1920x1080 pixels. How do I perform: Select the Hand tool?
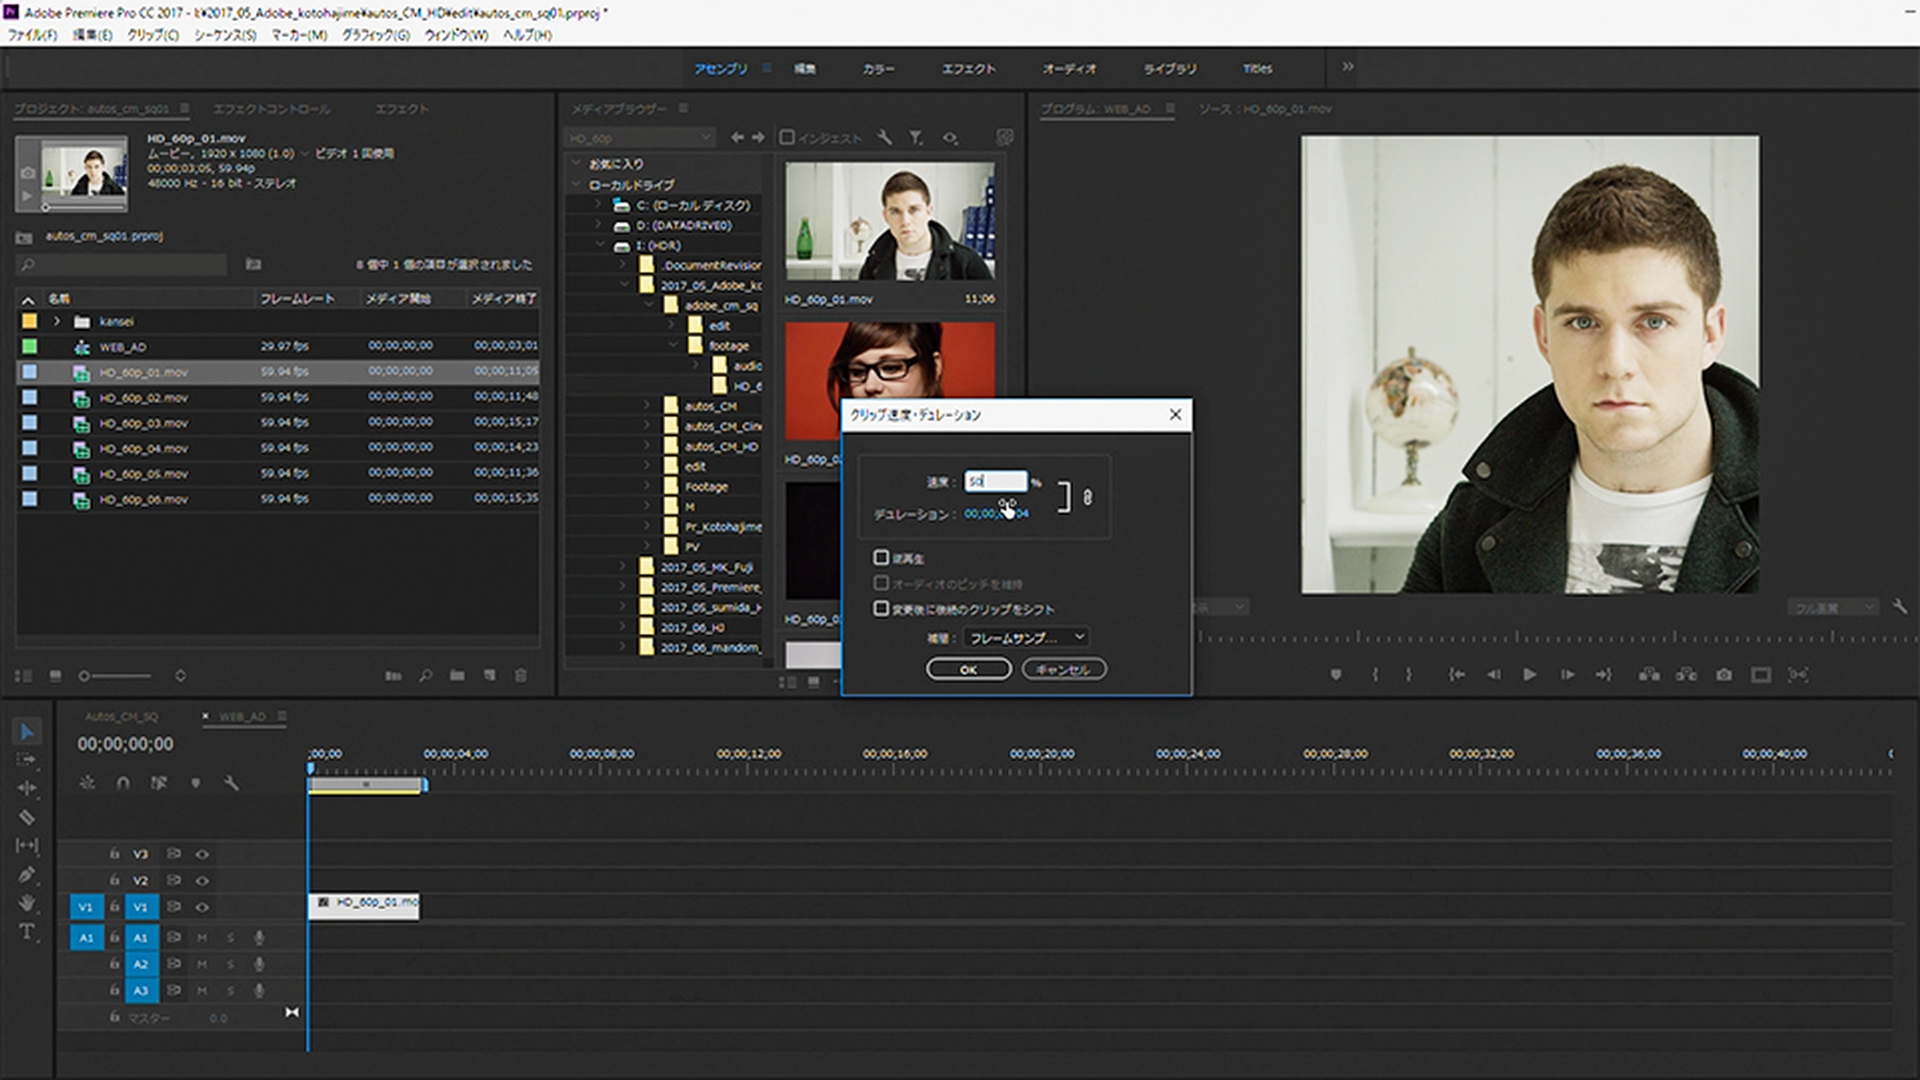pos(27,903)
